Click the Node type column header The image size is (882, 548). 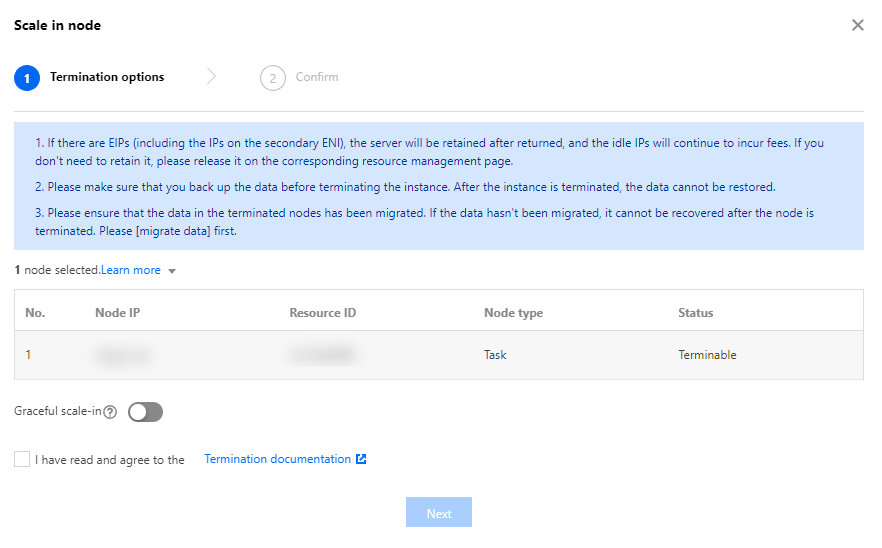pyautogui.click(x=513, y=313)
